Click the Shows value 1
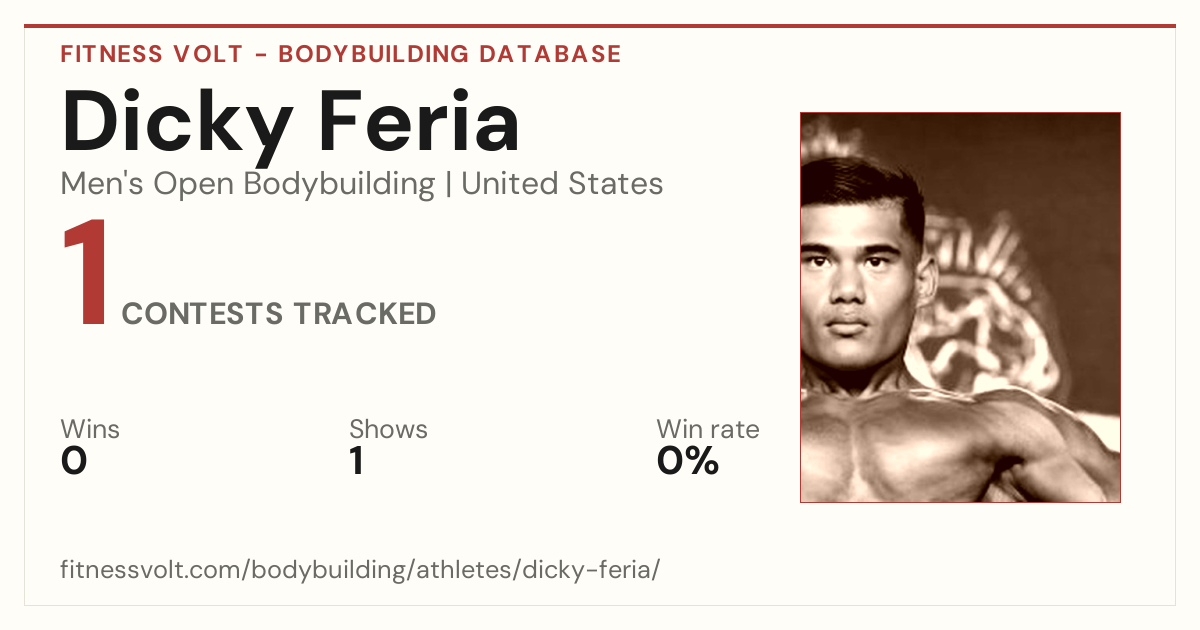1200x630 pixels. (356, 461)
